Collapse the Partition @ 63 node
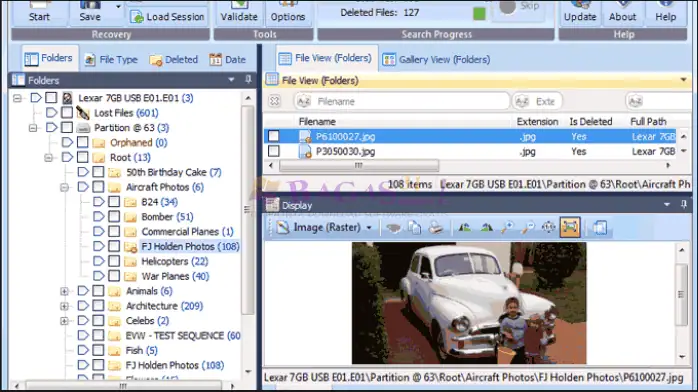The width and height of the screenshot is (698, 392). tap(33, 128)
